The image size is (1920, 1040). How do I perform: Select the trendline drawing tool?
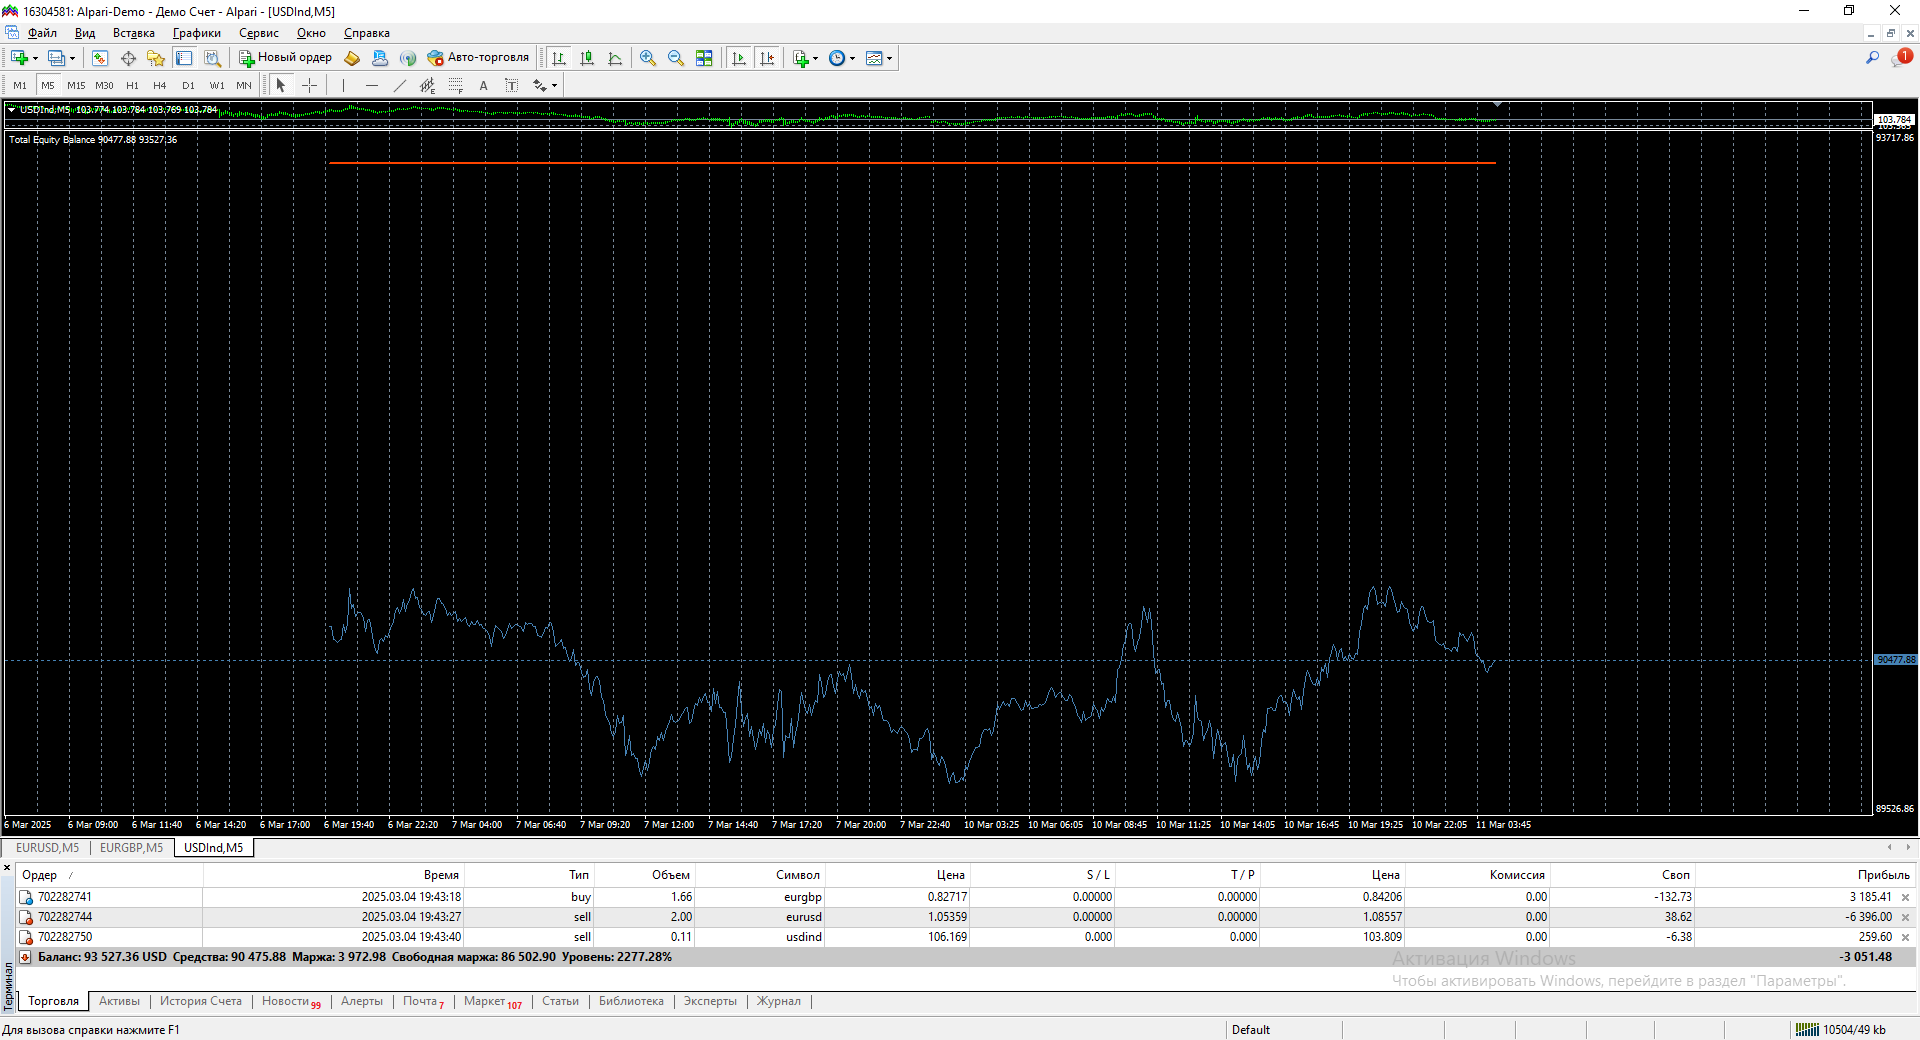[x=400, y=86]
